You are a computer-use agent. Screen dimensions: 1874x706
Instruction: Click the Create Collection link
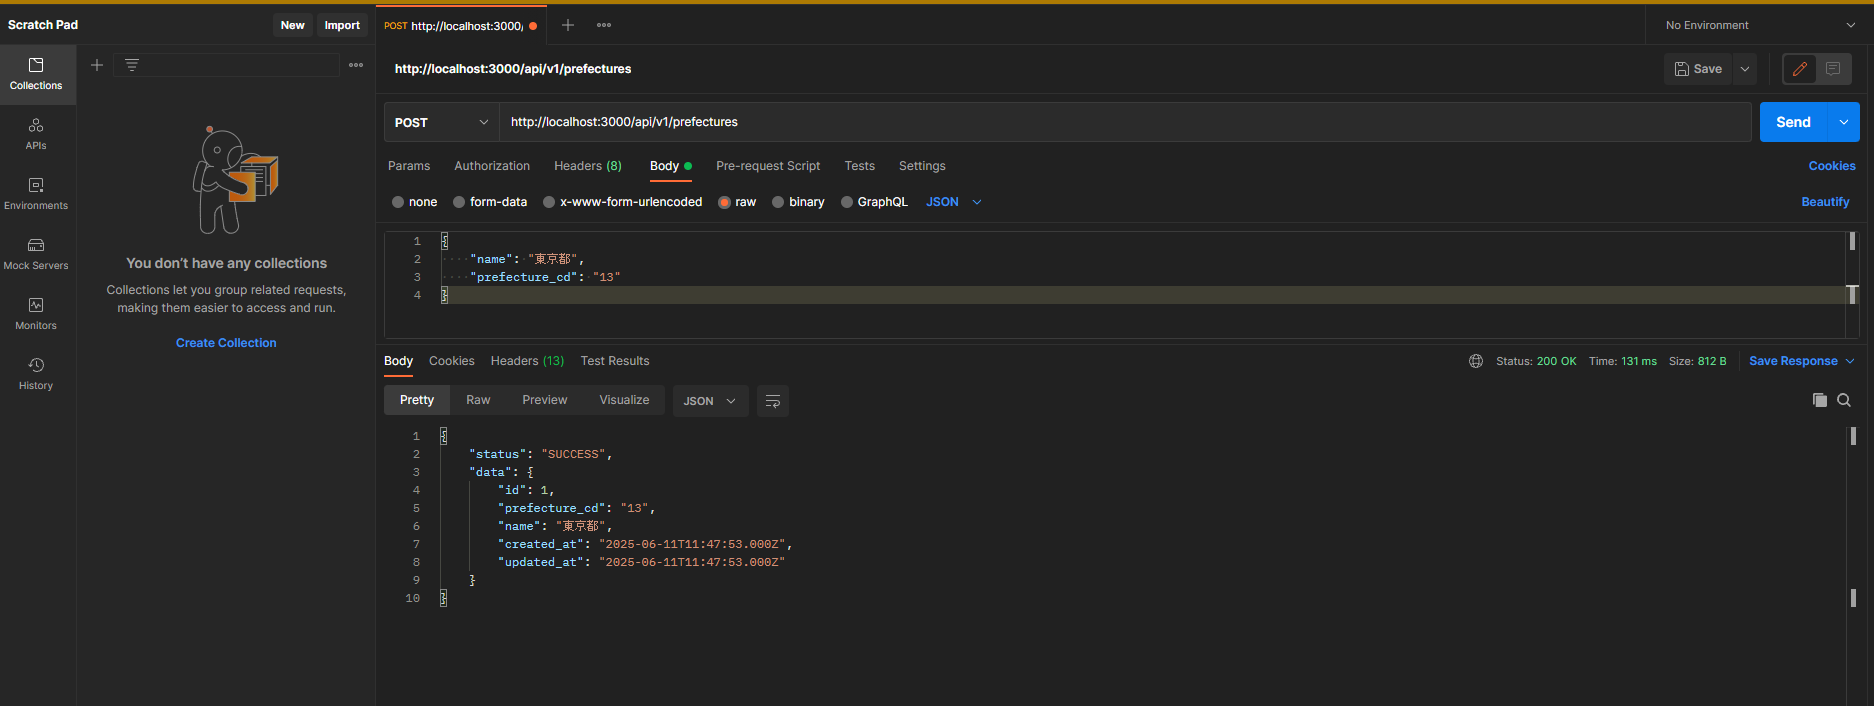226,343
